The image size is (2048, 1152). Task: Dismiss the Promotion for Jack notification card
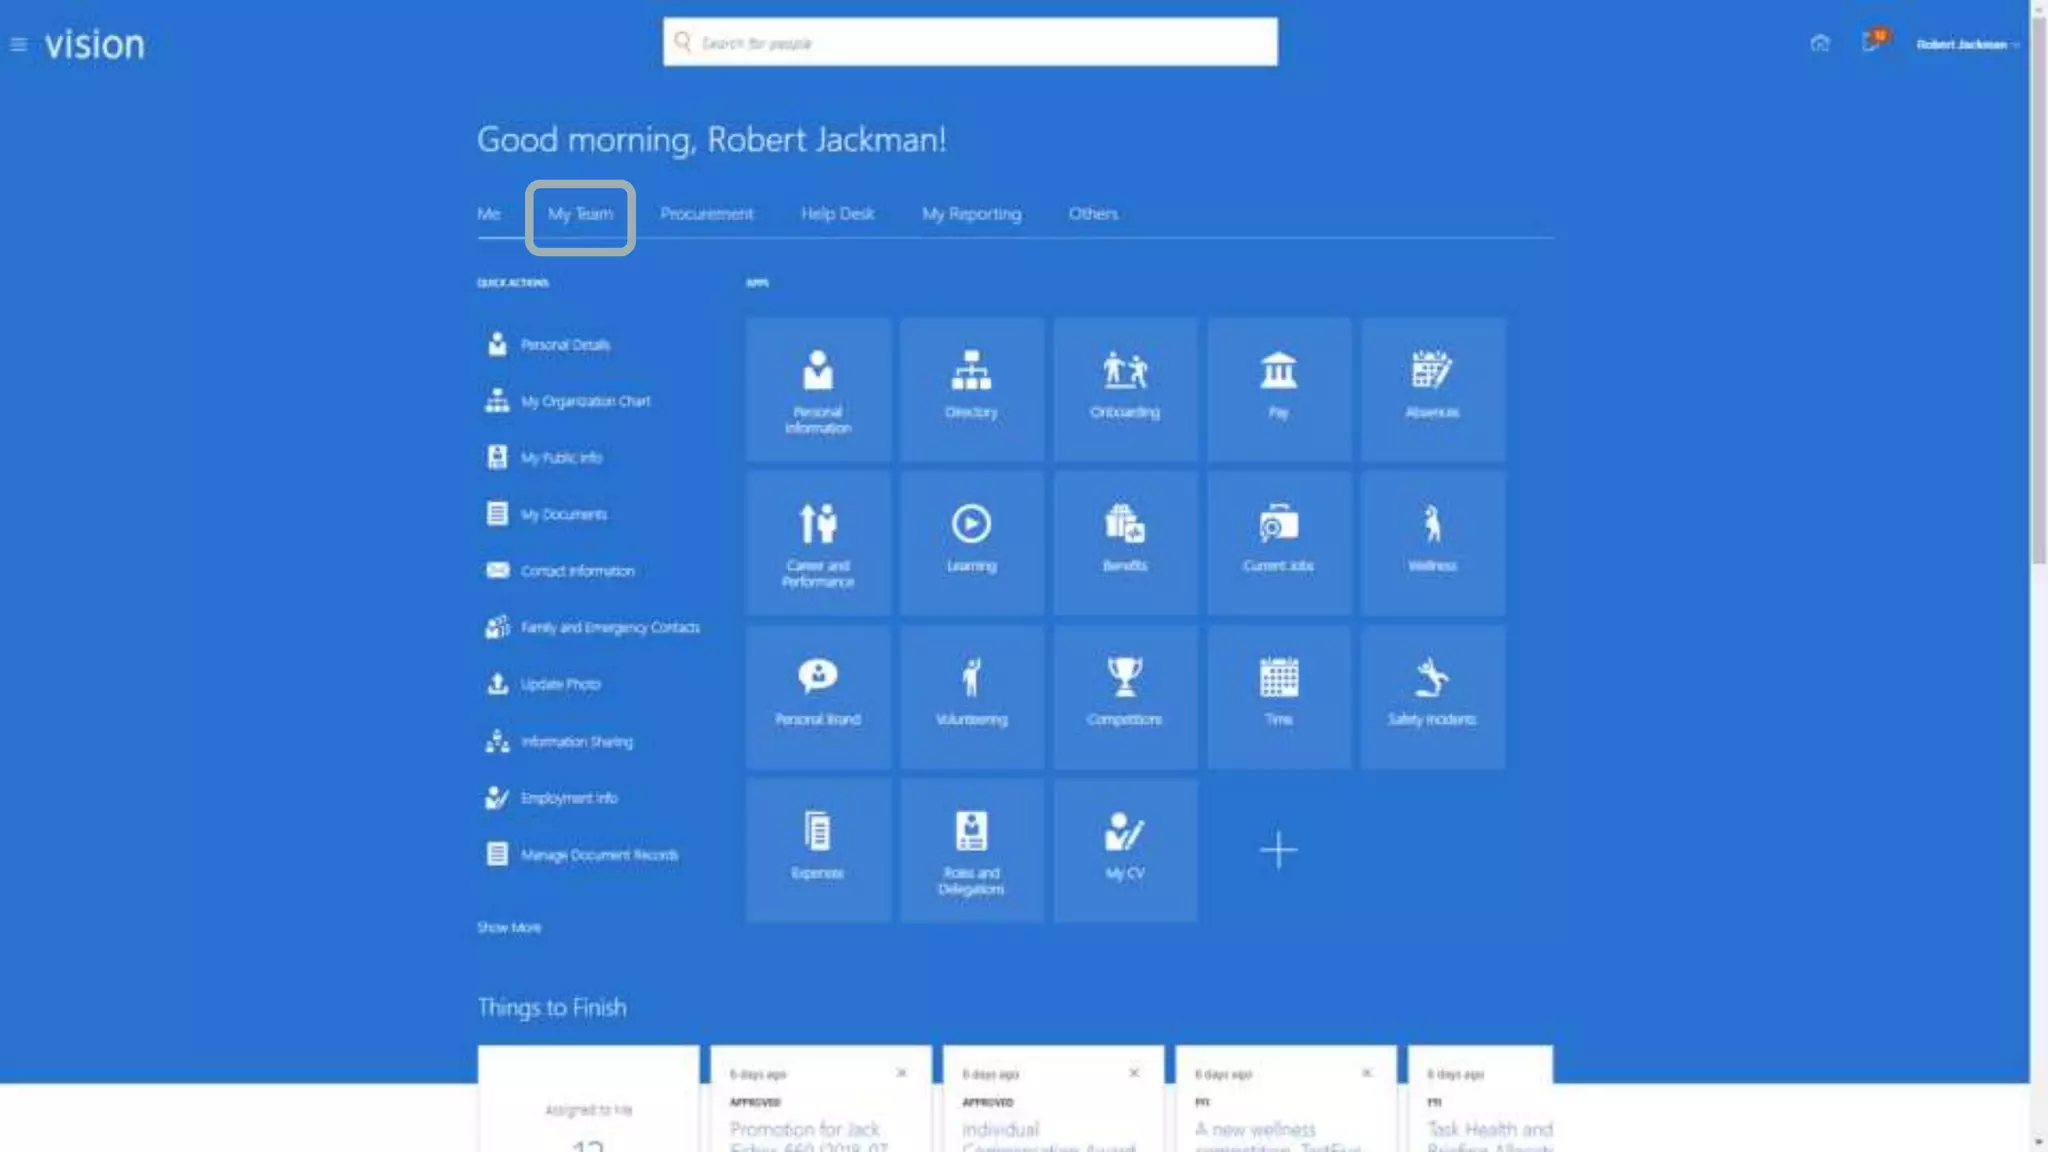(x=901, y=1072)
